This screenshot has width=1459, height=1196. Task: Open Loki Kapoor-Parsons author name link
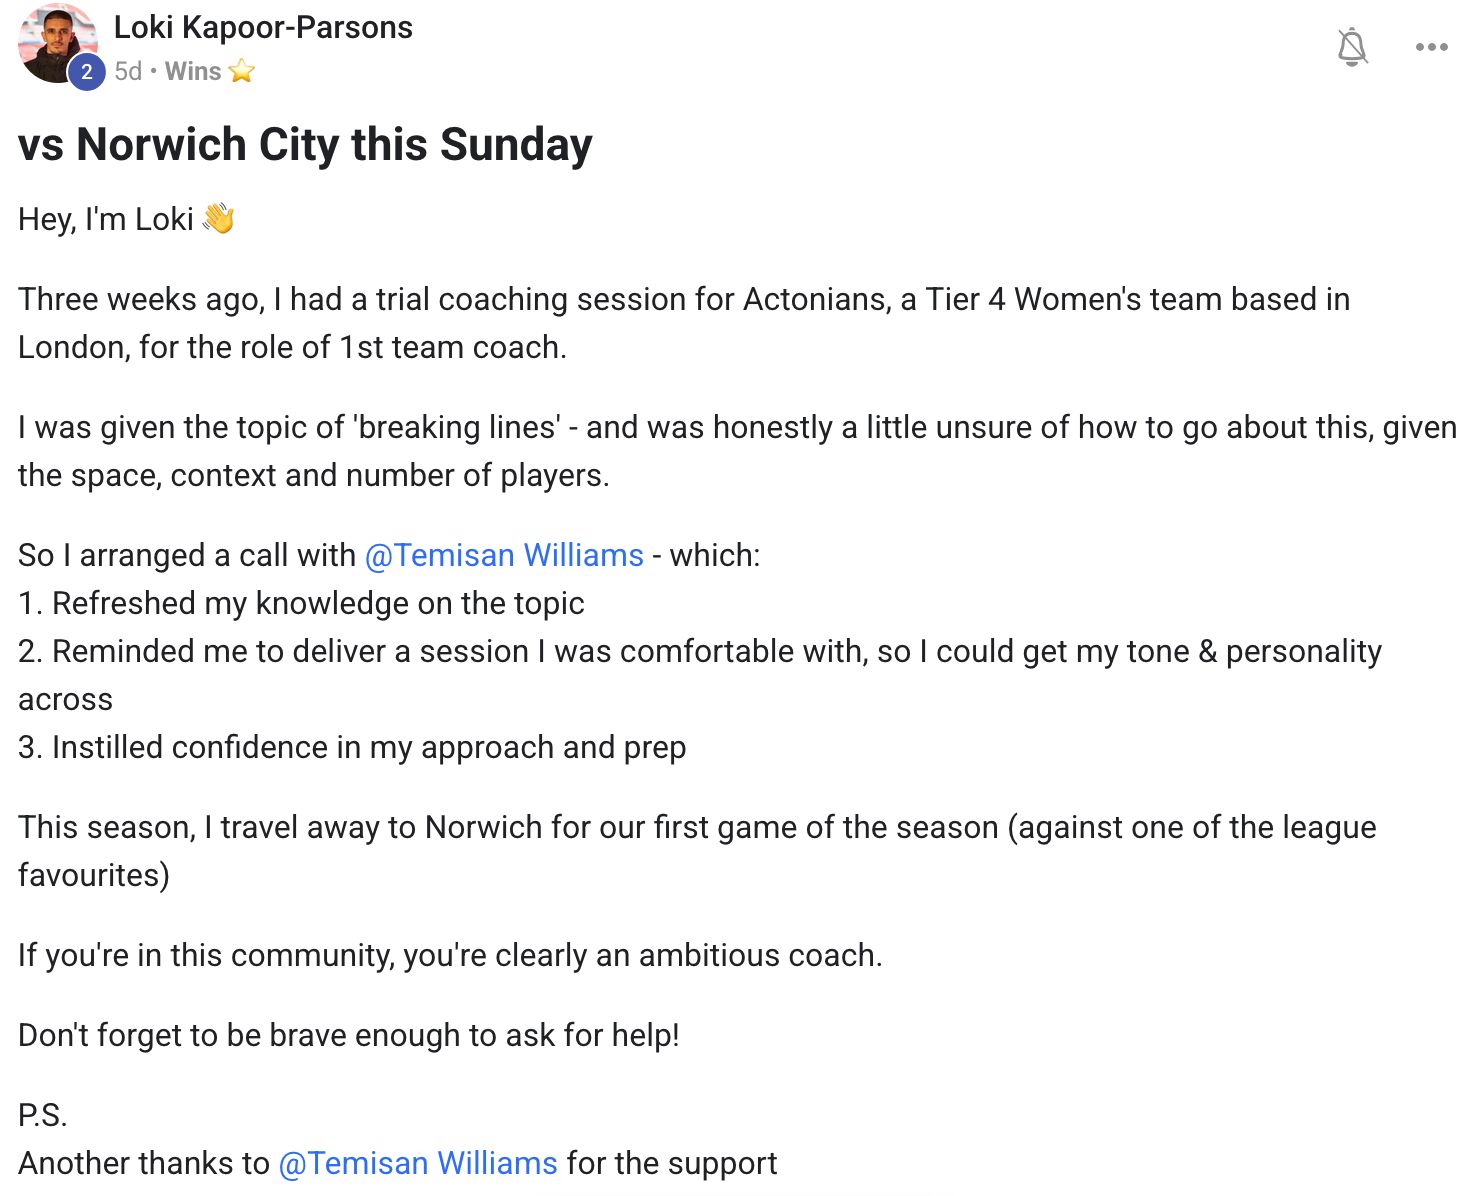[263, 27]
